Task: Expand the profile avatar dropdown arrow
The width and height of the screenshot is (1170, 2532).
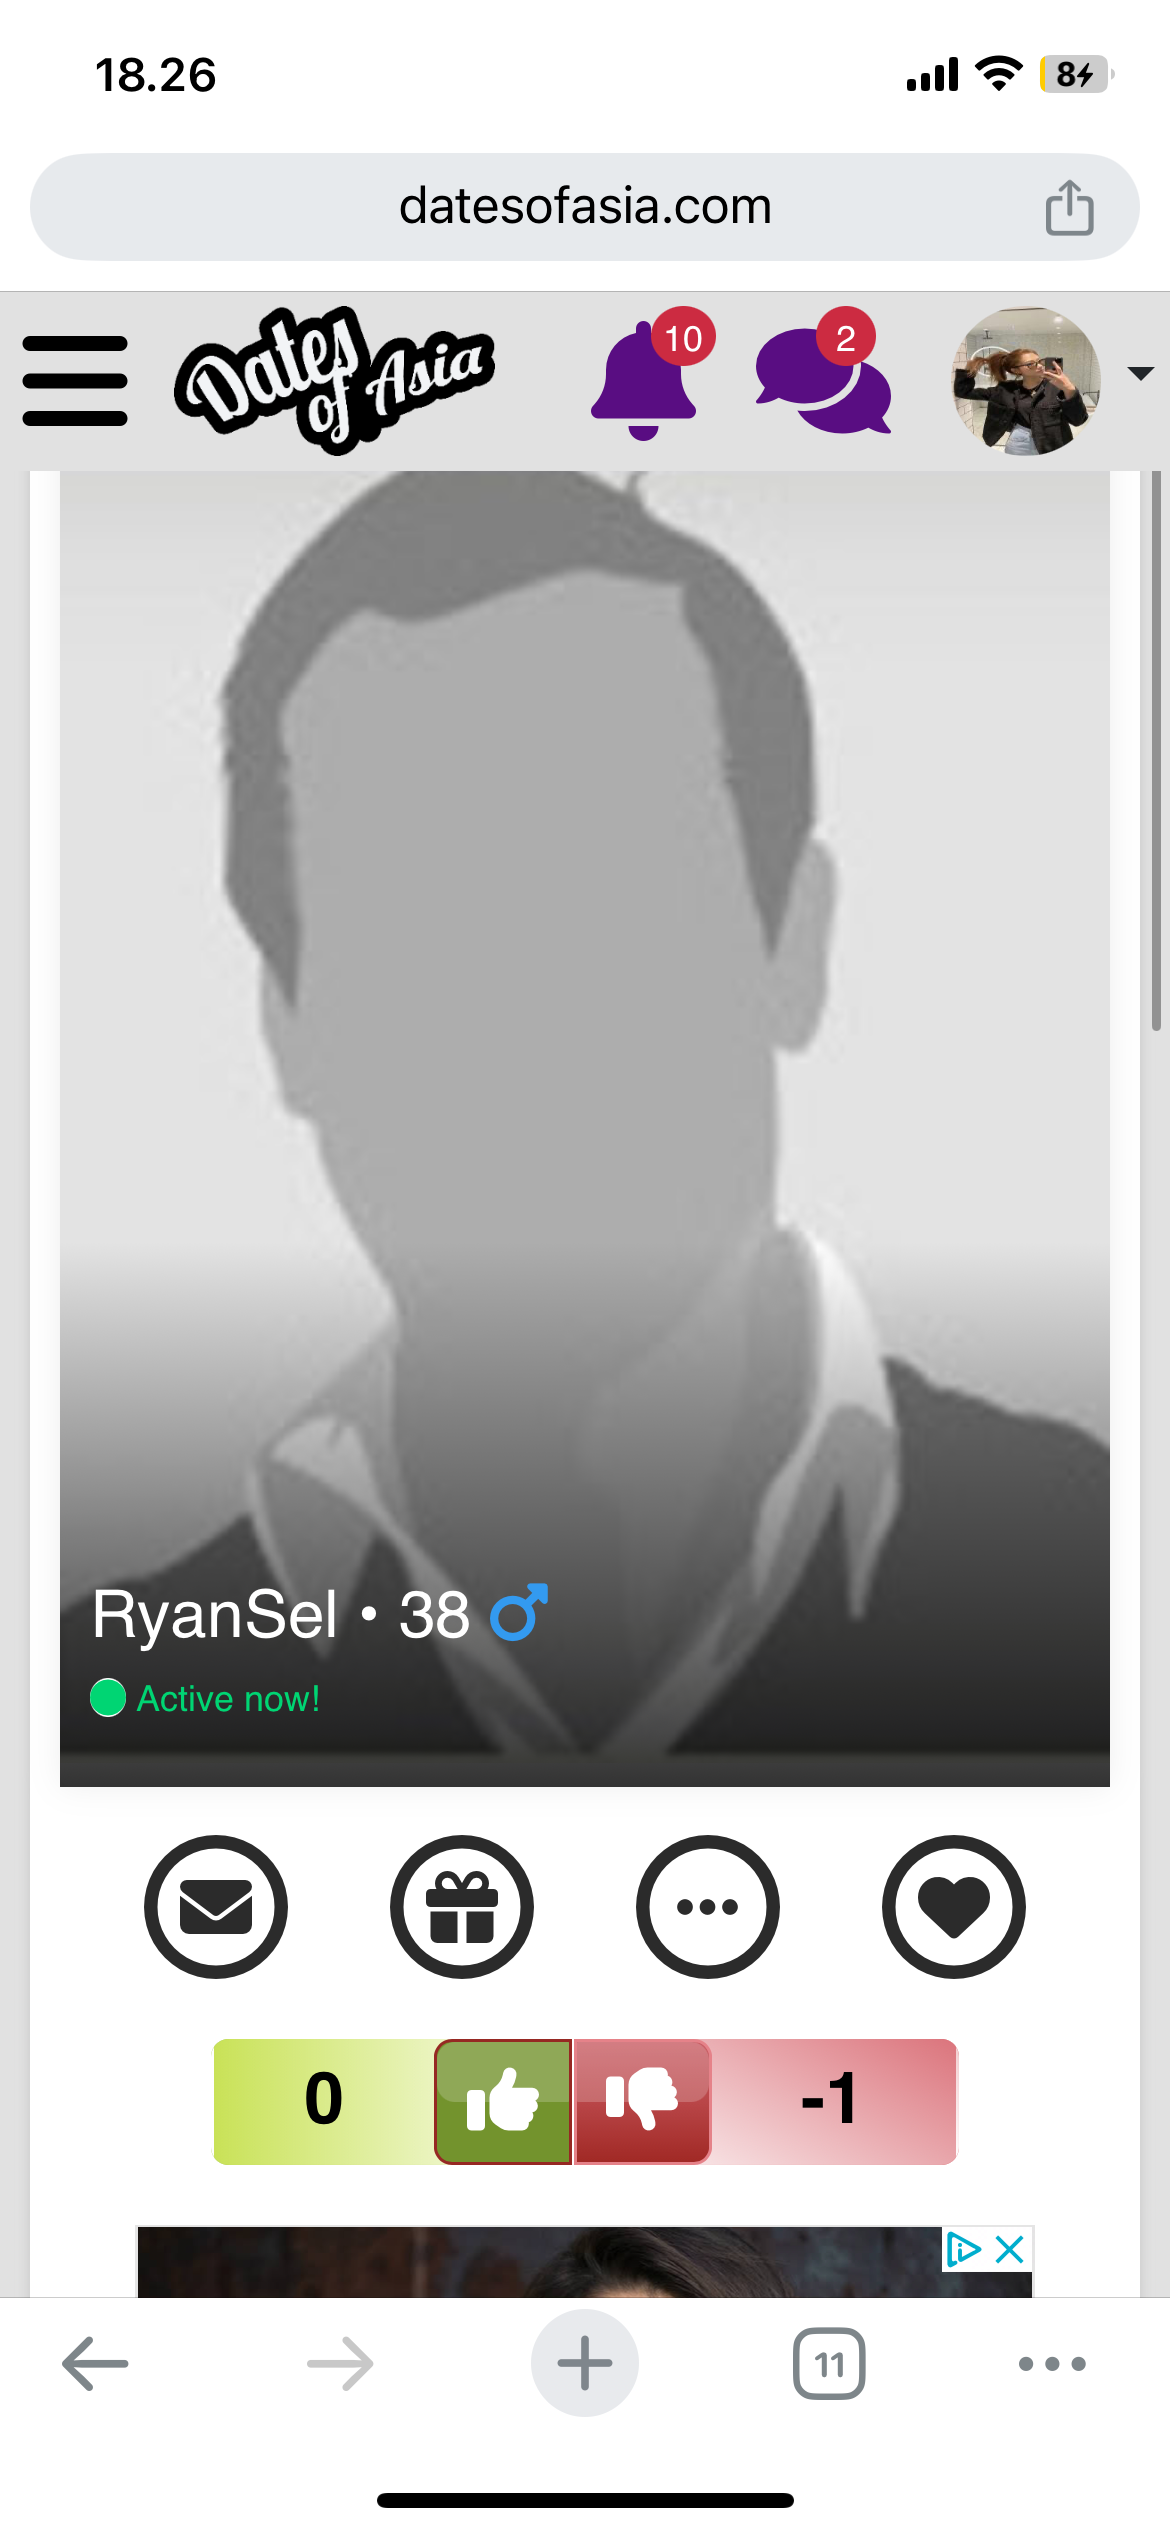Action: click(x=1141, y=373)
